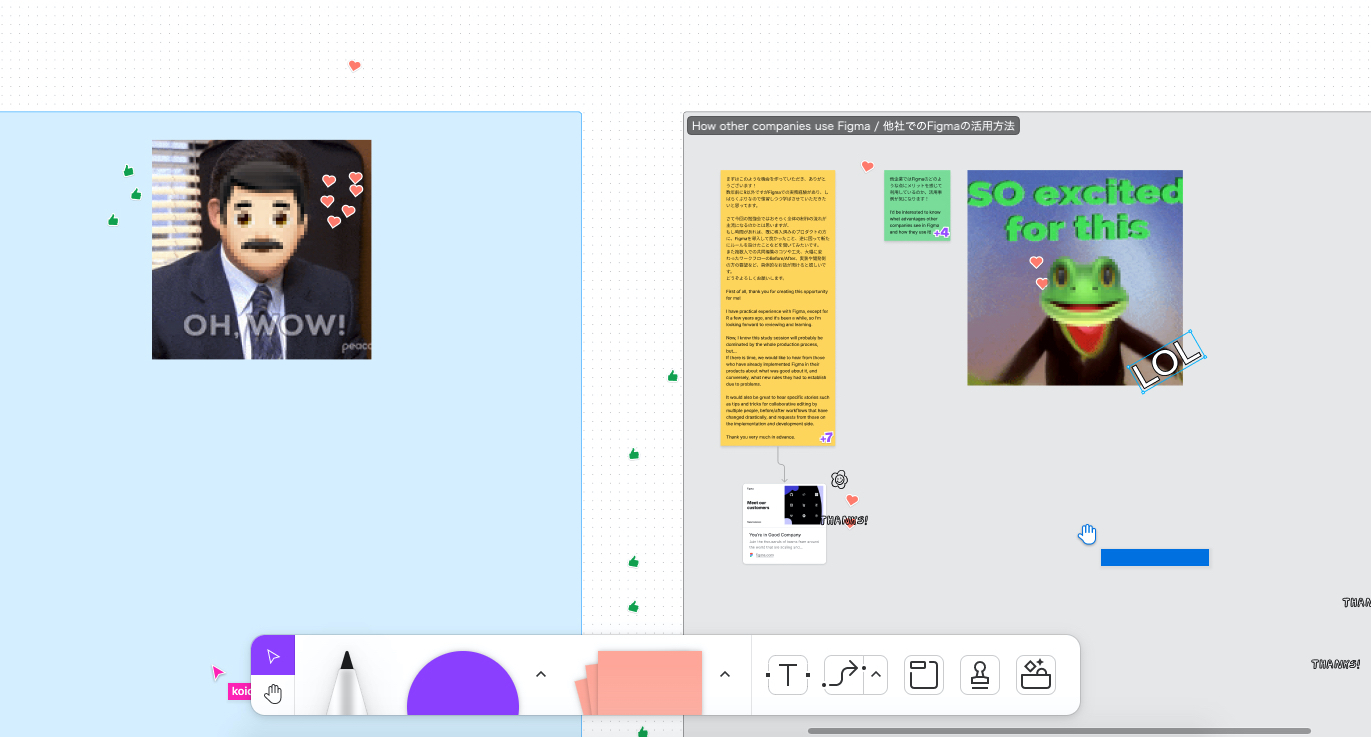Expand connector type options chevron
This screenshot has height=737, width=1371.
(x=876, y=675)
